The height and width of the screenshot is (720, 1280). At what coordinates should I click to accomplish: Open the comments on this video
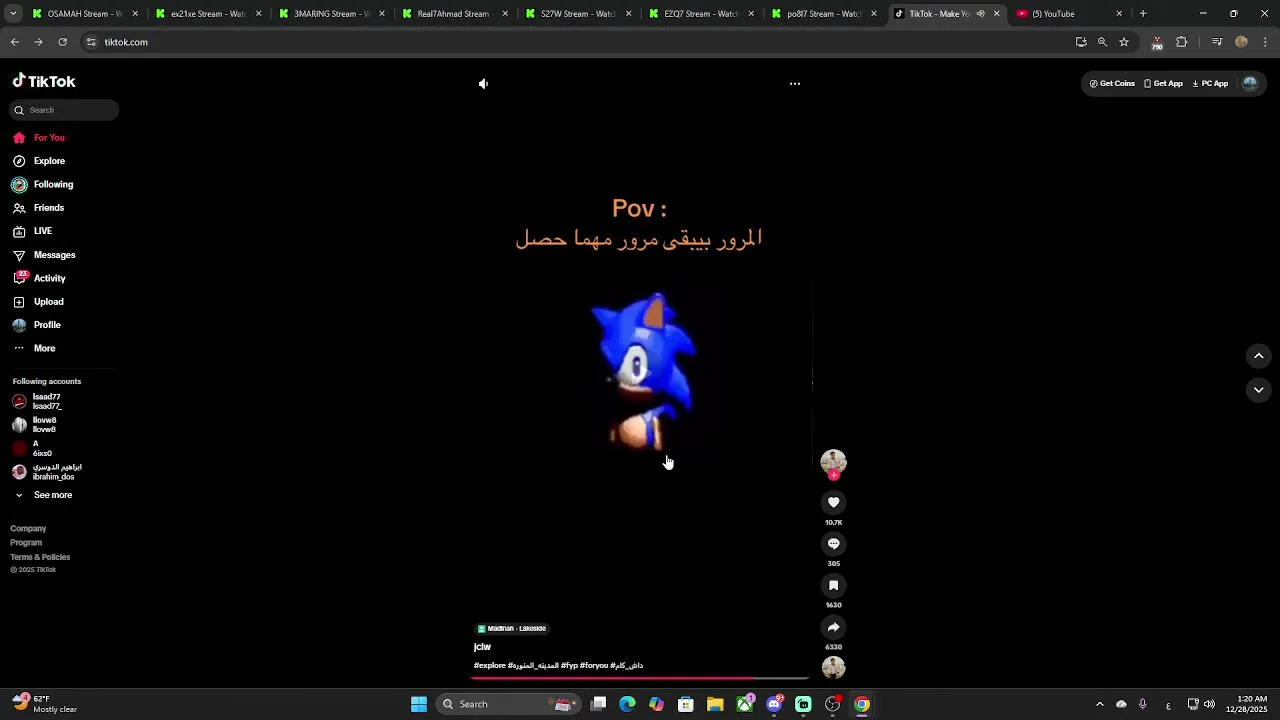(x=833, y=544)
